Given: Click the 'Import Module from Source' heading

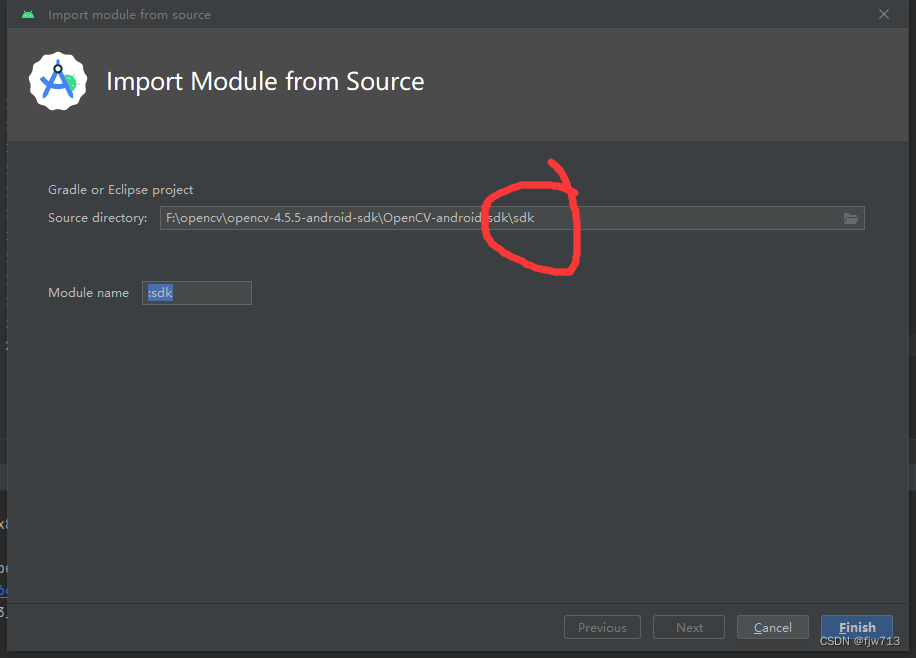Looking at the screenshot, I should click(265, 81).
